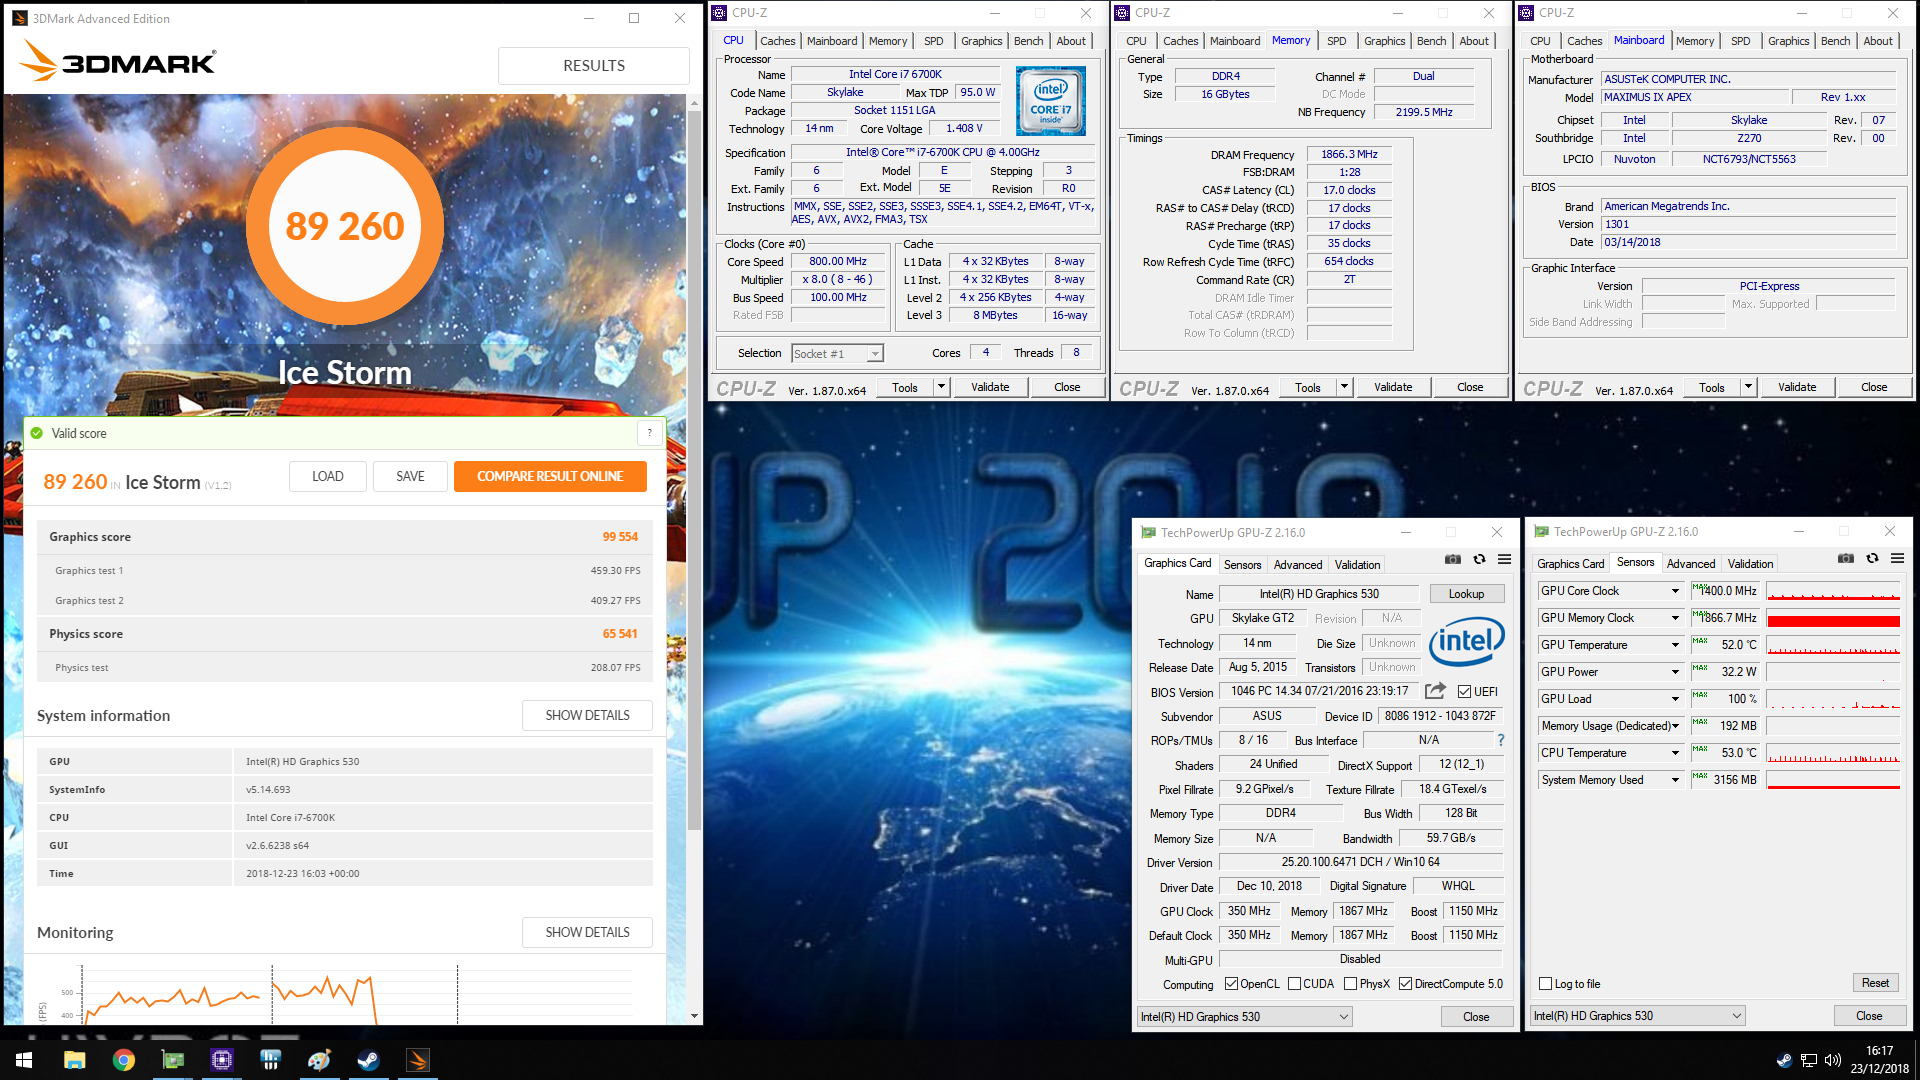The image size is (1920, 1080).
Task: Open SPD tab in middle CPU-Z window
Action: point(1336,41)
